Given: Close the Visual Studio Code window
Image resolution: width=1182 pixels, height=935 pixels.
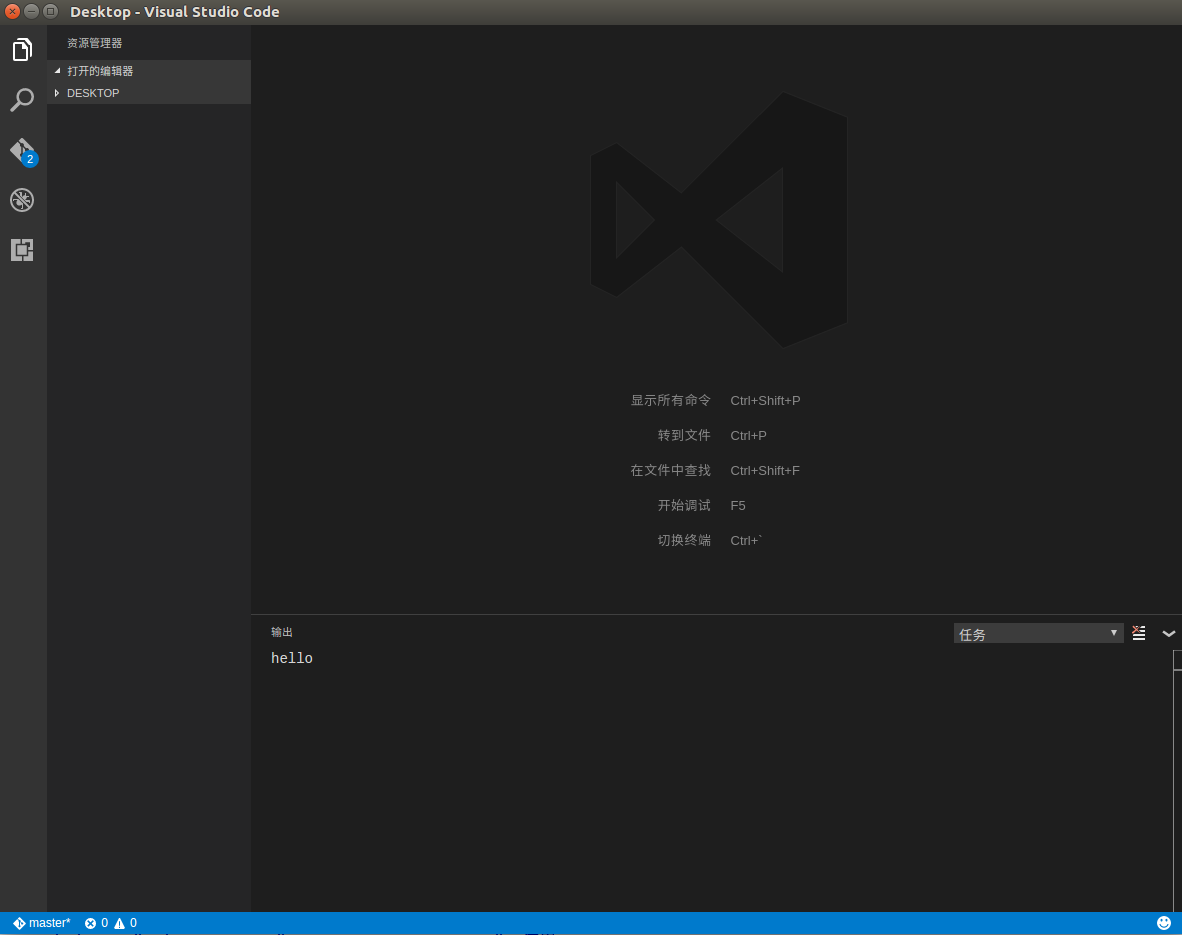Looking at the screenshot, I should (12, 11).
